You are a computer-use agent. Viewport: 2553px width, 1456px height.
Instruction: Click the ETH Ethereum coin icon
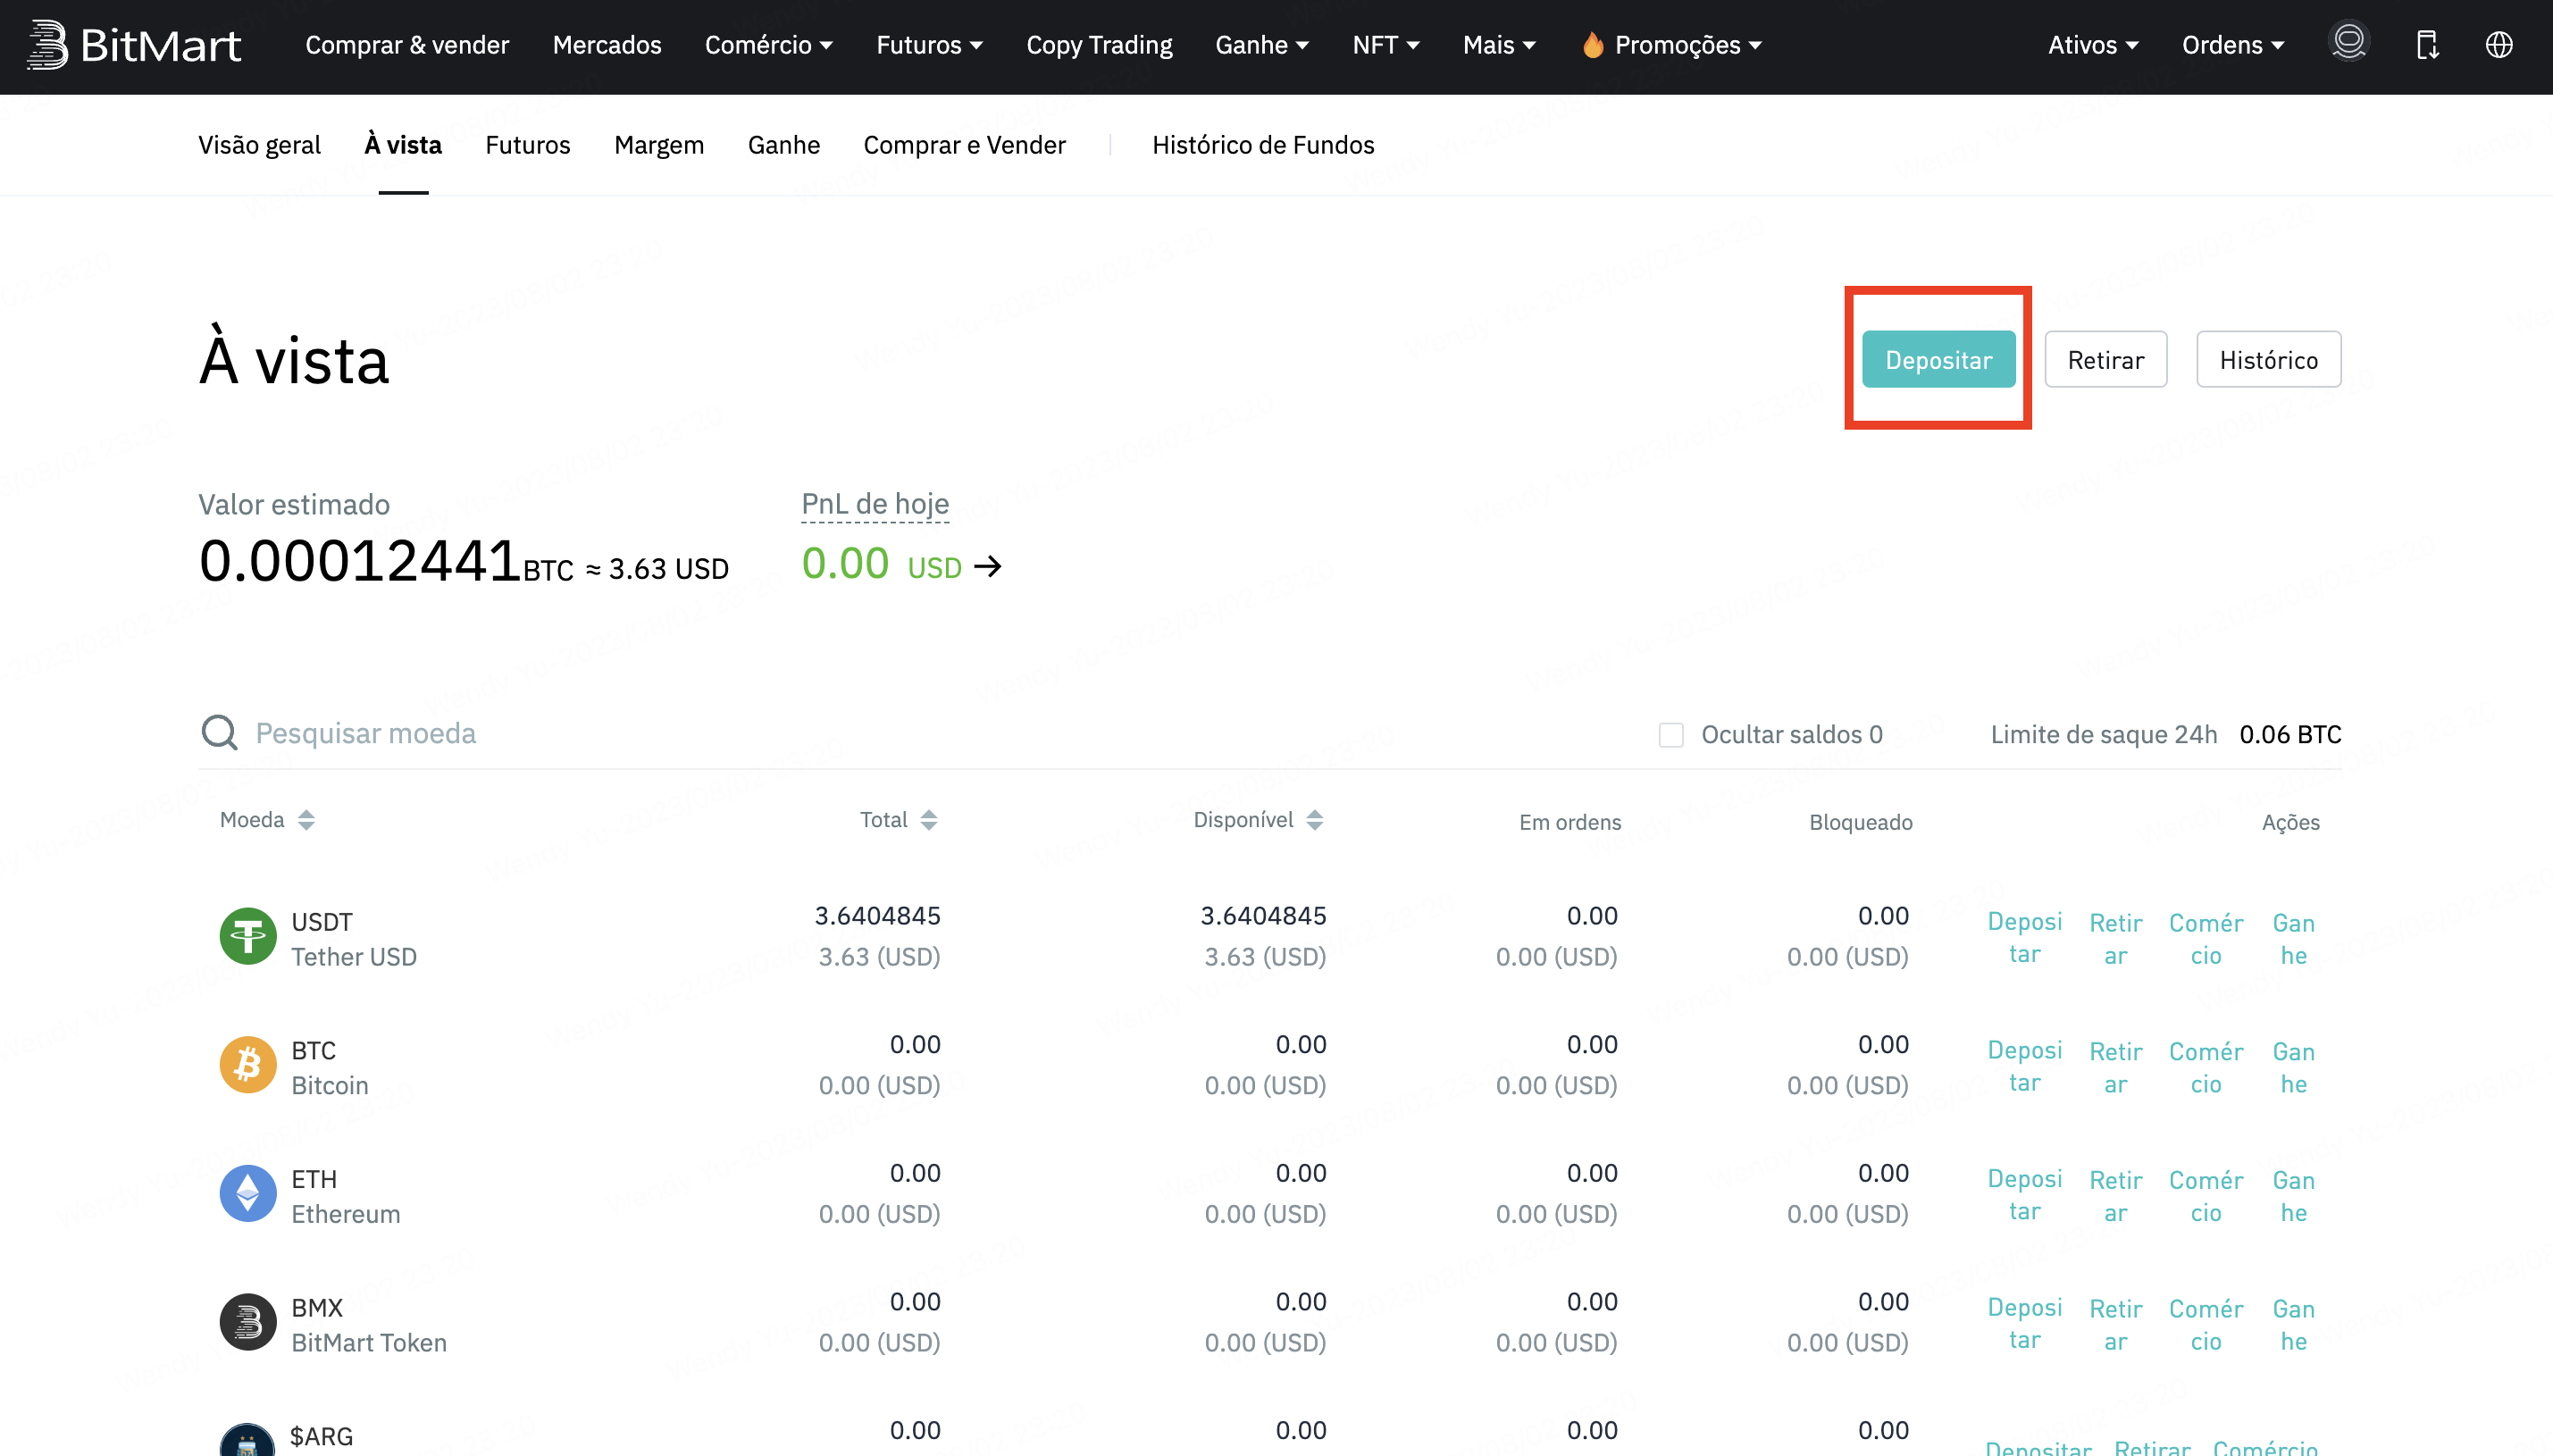248,1193
